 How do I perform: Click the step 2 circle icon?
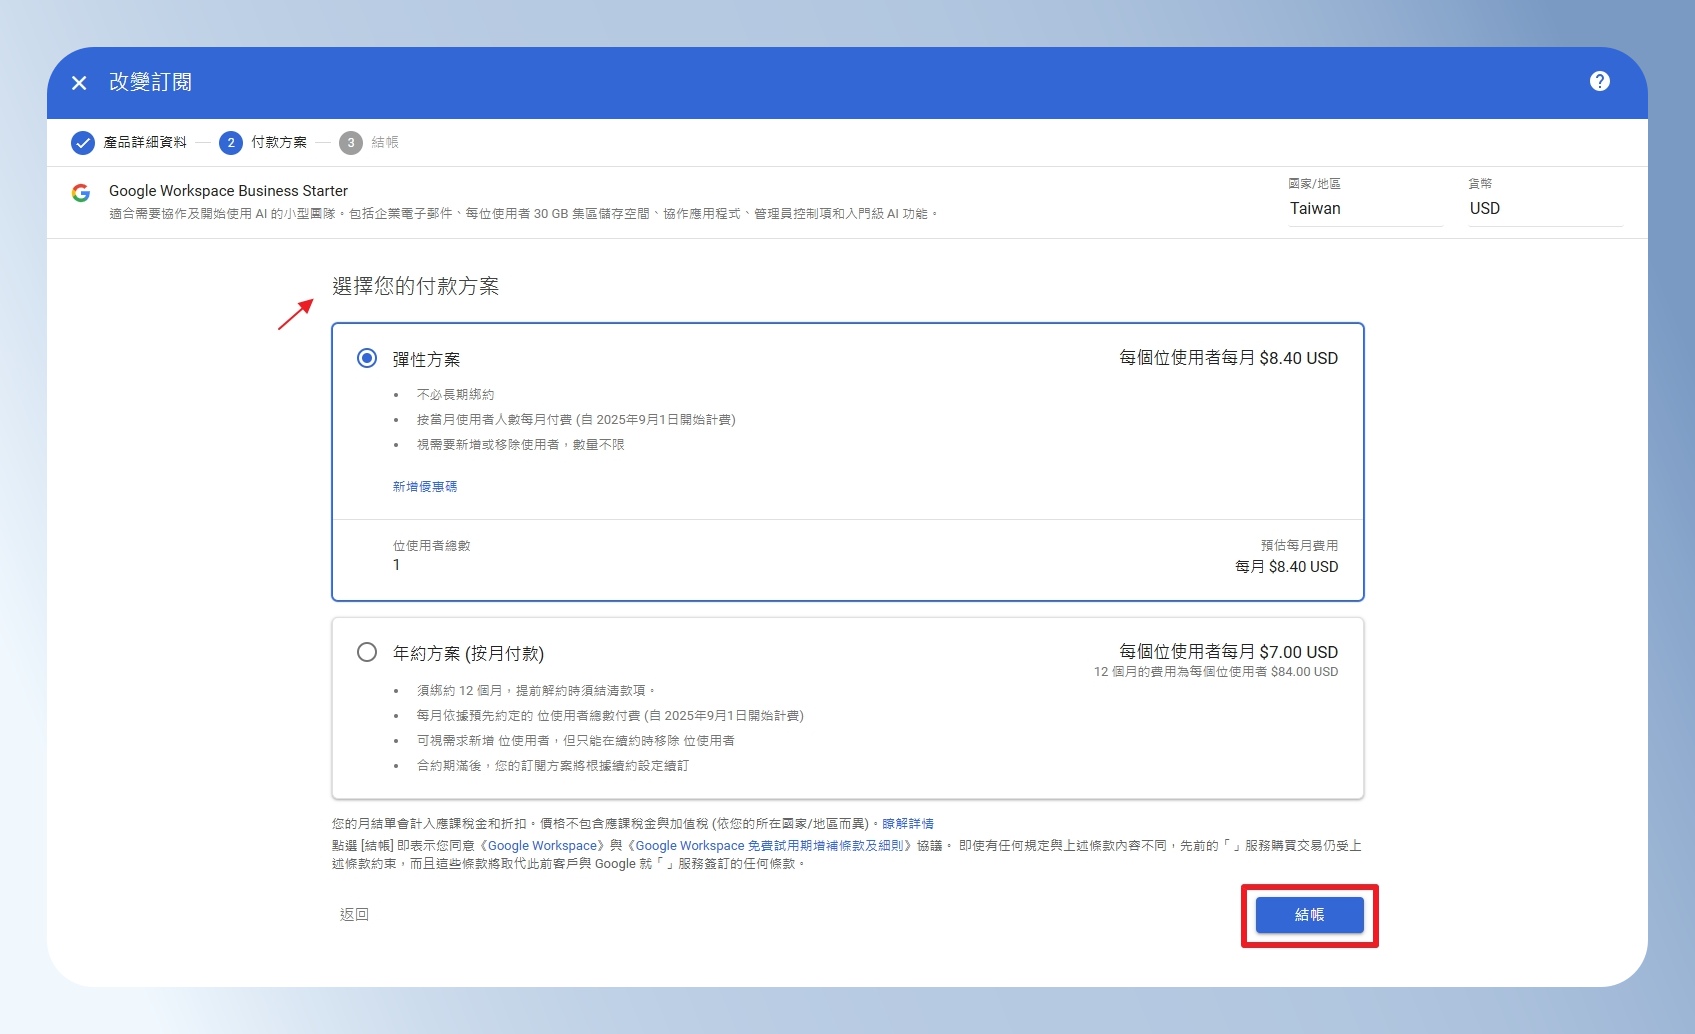tap(231, 143)
